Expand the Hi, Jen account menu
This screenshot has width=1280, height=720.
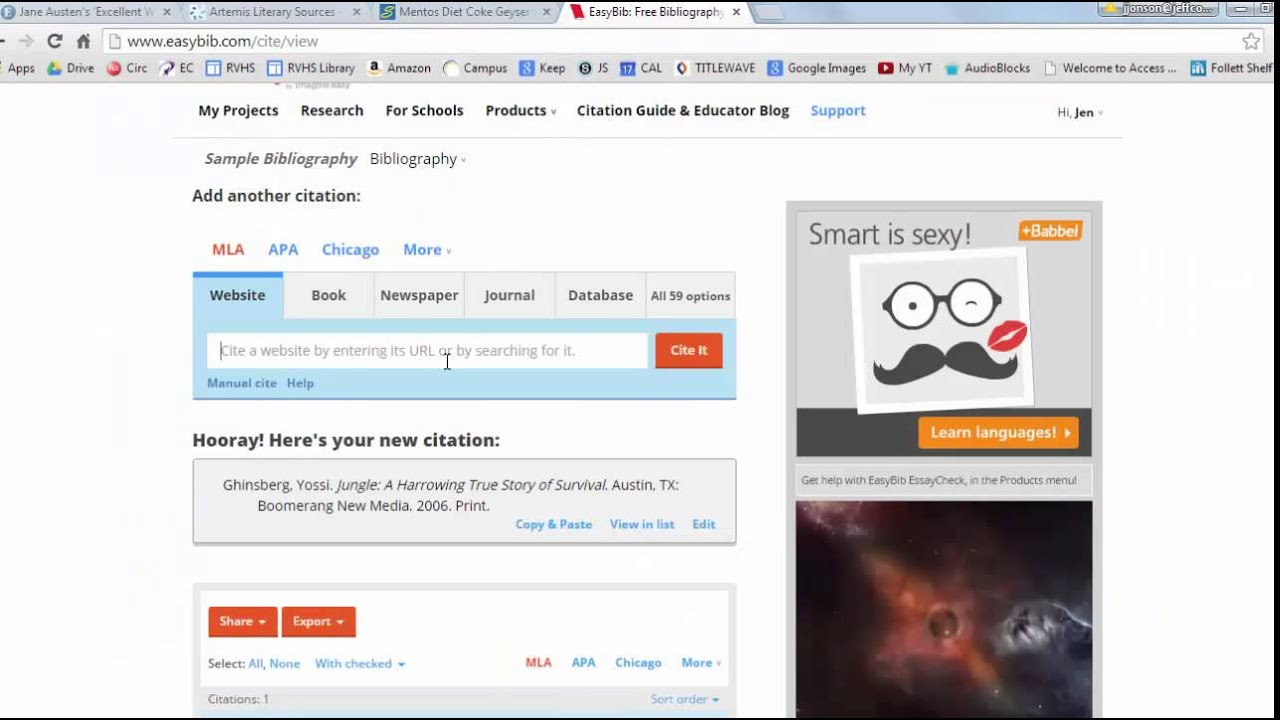[x=1080, y=112]
